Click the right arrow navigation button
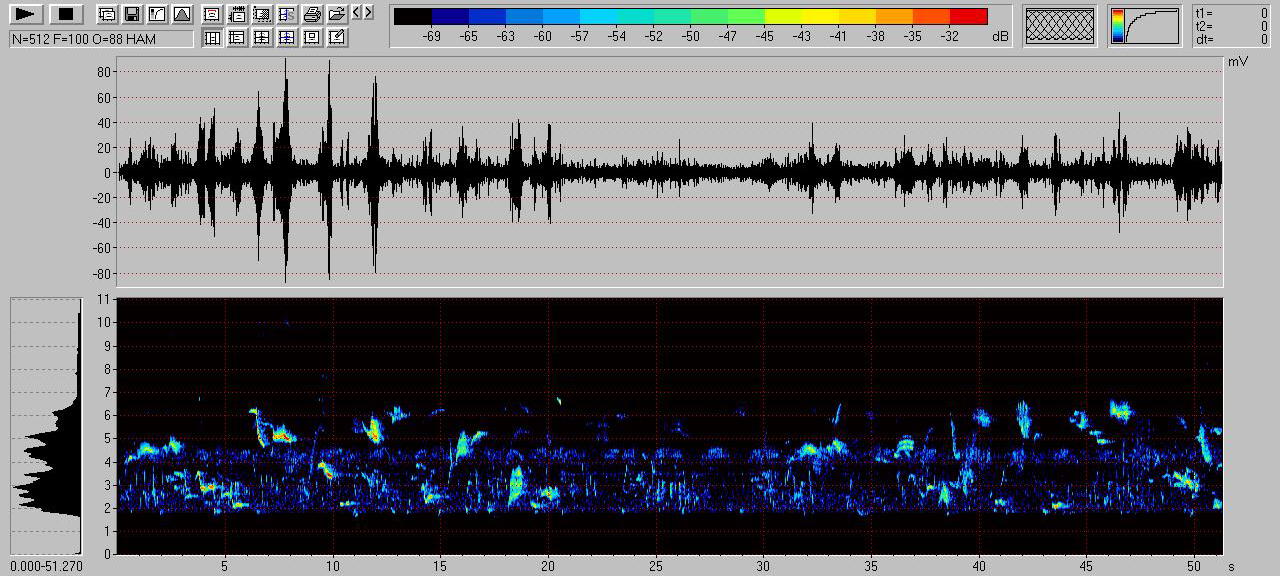Screen dimensions: 1280x576 click(369, 13)
